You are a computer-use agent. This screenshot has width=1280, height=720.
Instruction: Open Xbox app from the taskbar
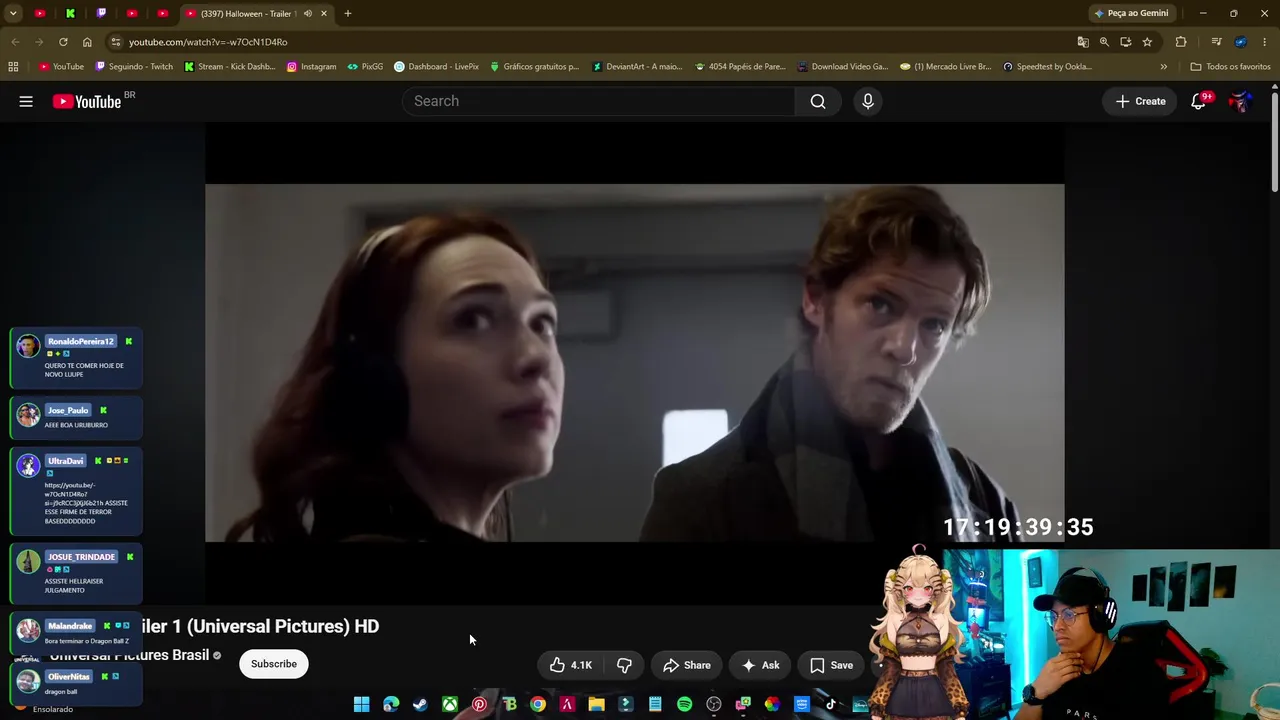pyautogui.click(x=450, y=705)
